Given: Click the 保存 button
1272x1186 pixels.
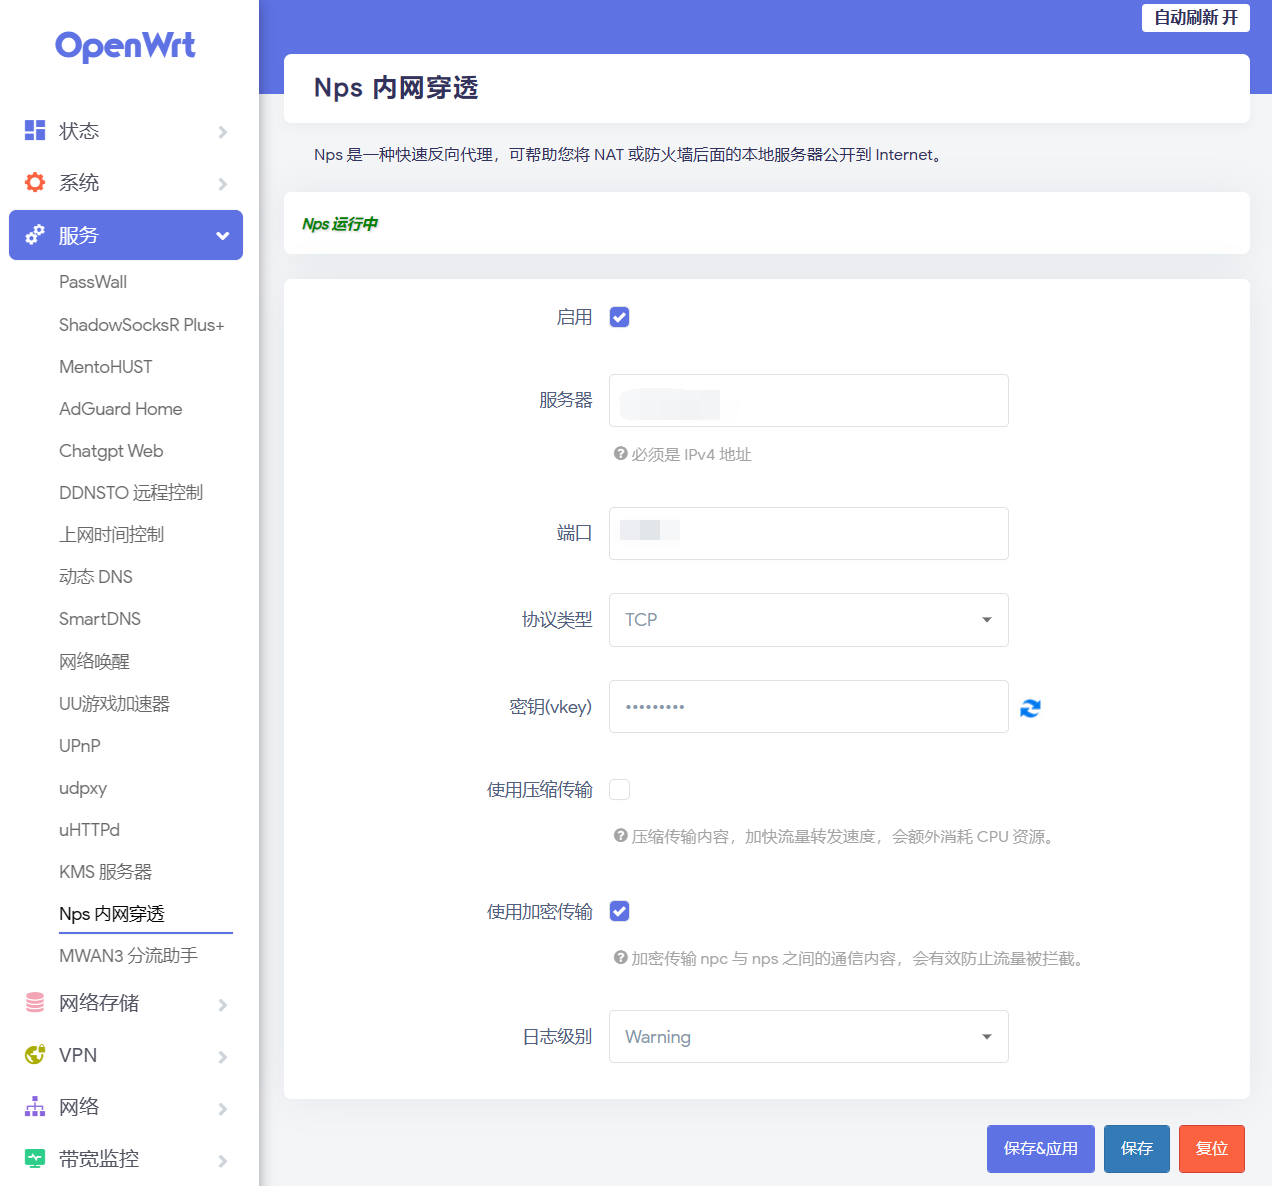Looking at the screenshot, I should pos(1137,1149).
